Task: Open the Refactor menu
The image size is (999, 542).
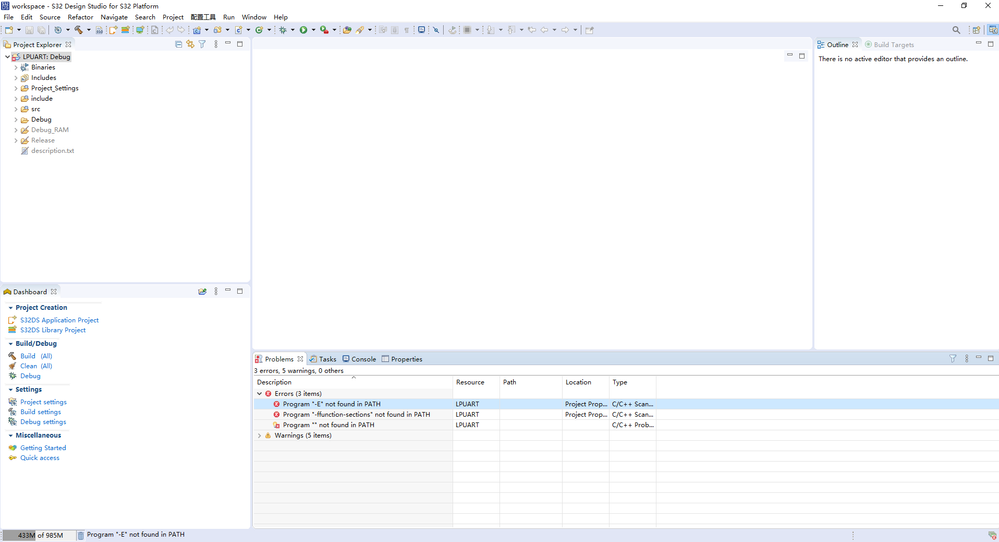Action: [x=80, y=17]
